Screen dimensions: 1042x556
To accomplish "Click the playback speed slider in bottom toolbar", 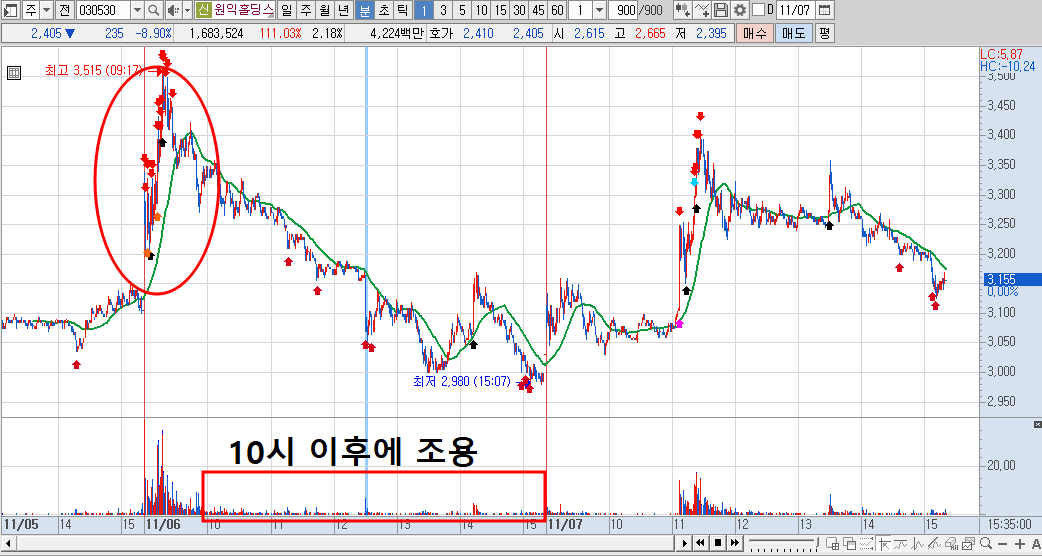I will coord(783,543).
